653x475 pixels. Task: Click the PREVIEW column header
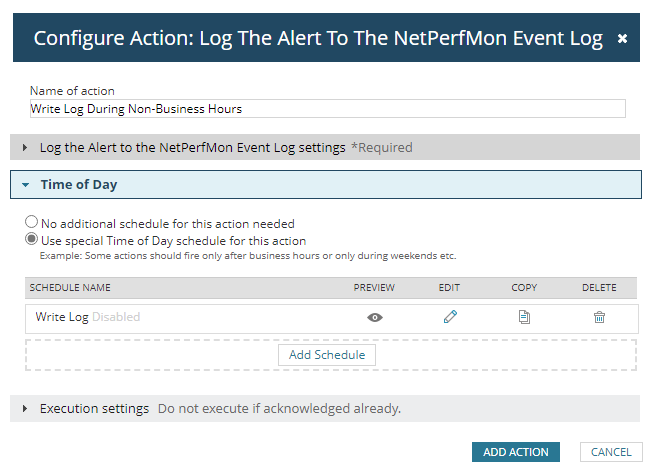click(x=374, y=288)
